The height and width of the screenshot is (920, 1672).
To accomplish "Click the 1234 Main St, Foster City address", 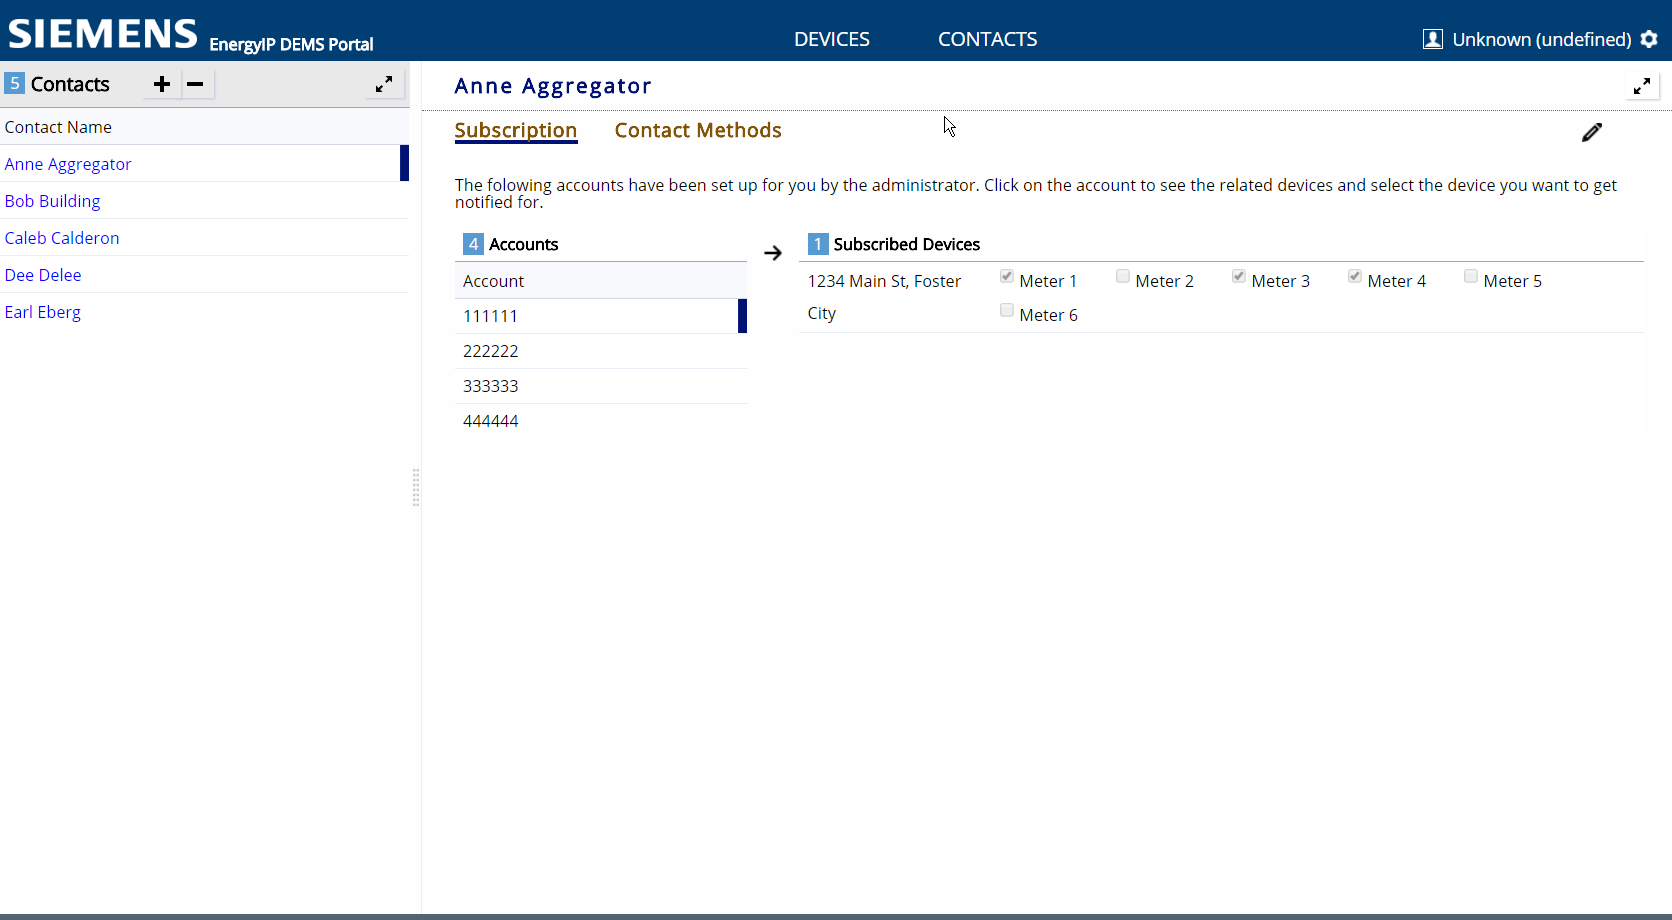I will click(x=885, y=297).
